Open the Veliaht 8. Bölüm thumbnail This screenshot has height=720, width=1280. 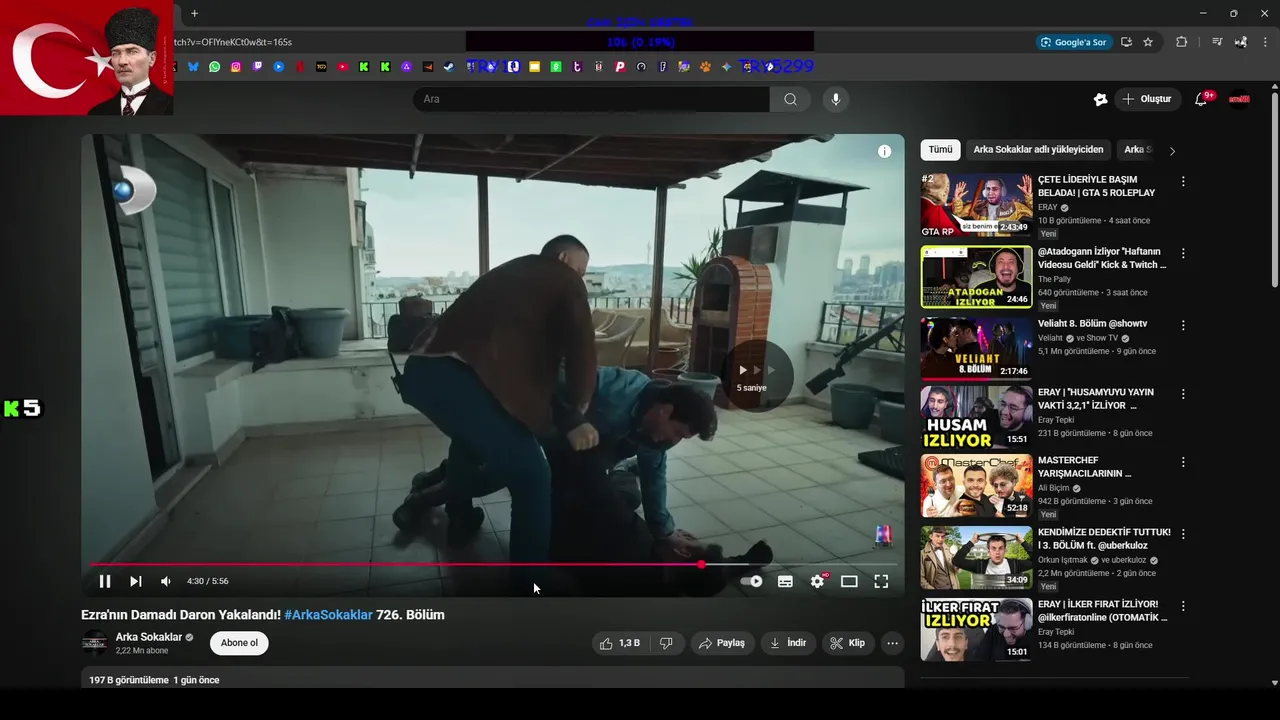point(976,349)
